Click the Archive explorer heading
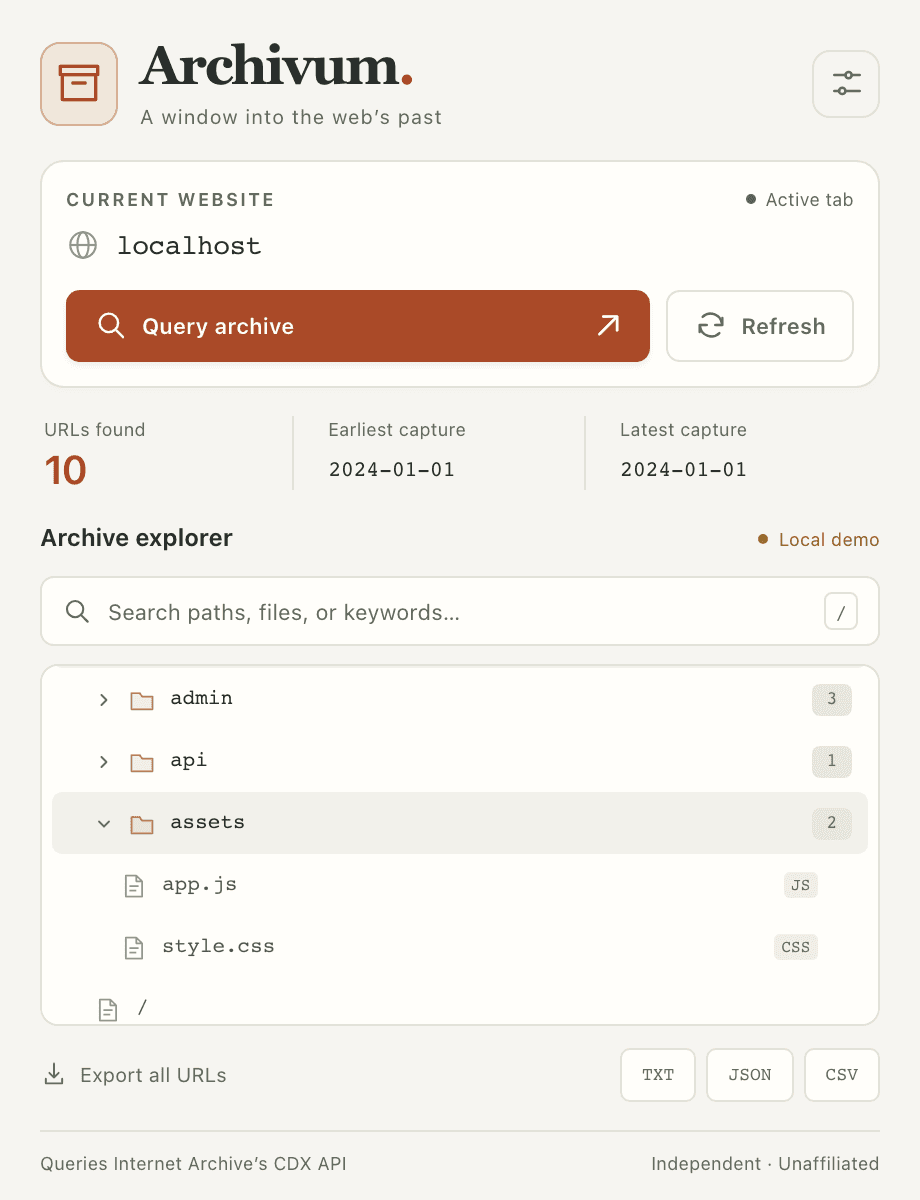This screenshot has height=1200, width=920. pyautogui.click(x=137, y=538)
